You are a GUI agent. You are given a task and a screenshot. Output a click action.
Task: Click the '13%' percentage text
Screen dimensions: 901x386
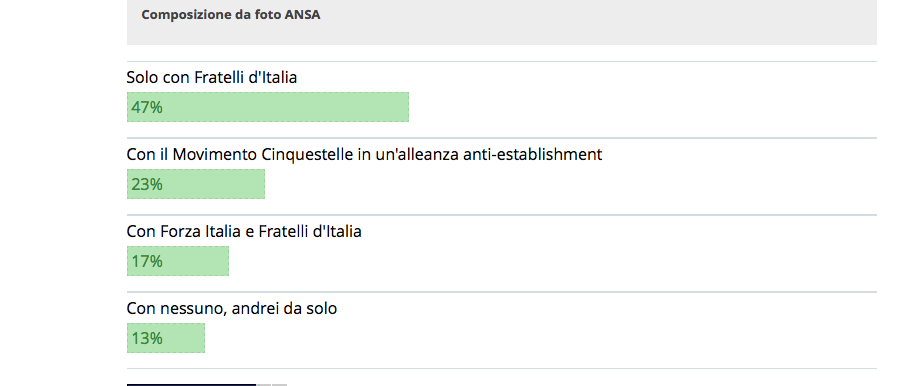tap(147, 338)
